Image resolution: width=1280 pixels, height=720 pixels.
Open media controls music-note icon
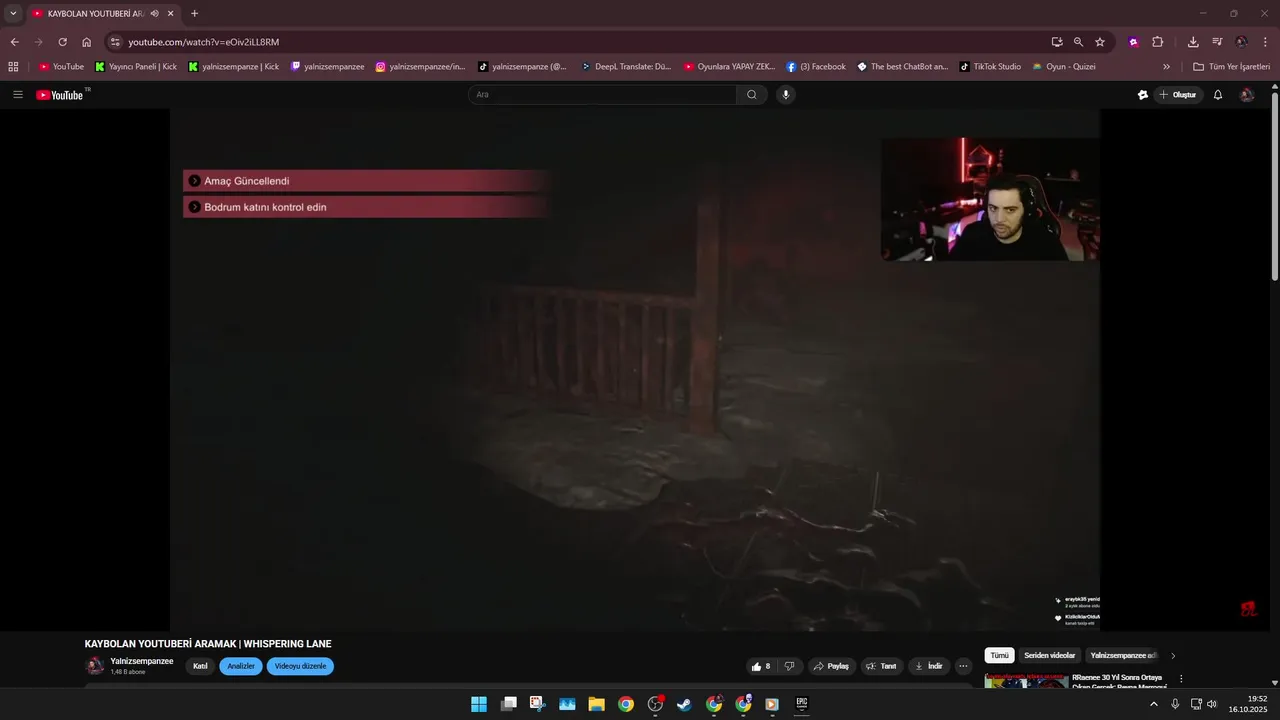[1217, 42]
